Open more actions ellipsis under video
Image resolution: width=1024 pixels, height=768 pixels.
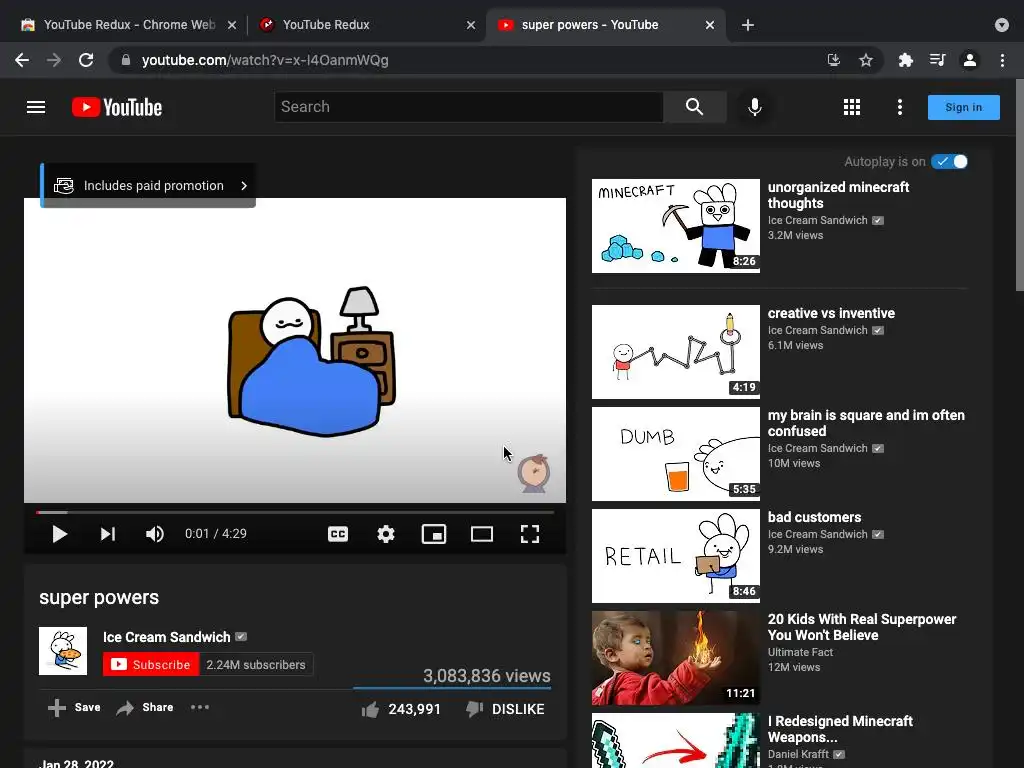200,707
